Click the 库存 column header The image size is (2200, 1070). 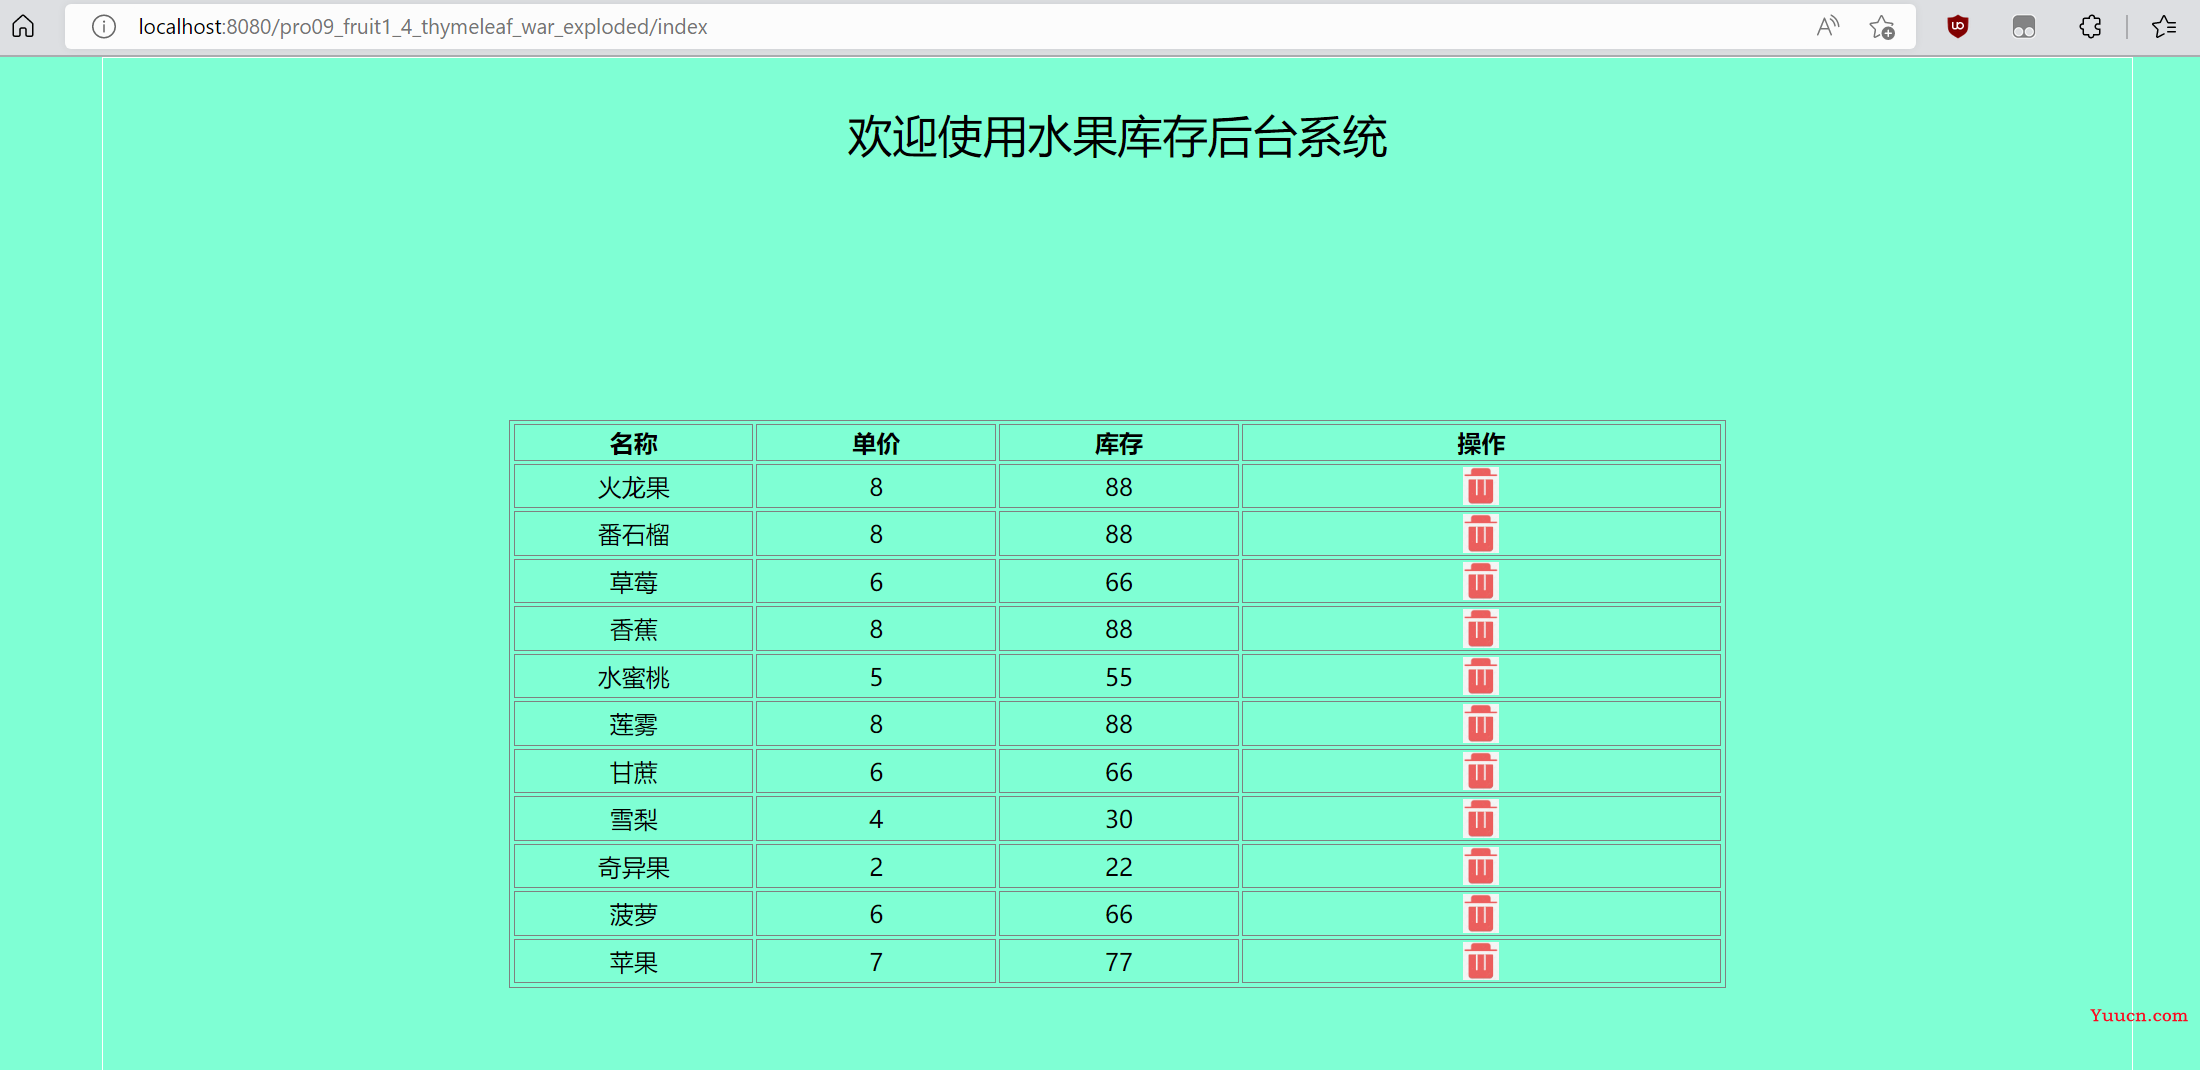click(1119, 443)
